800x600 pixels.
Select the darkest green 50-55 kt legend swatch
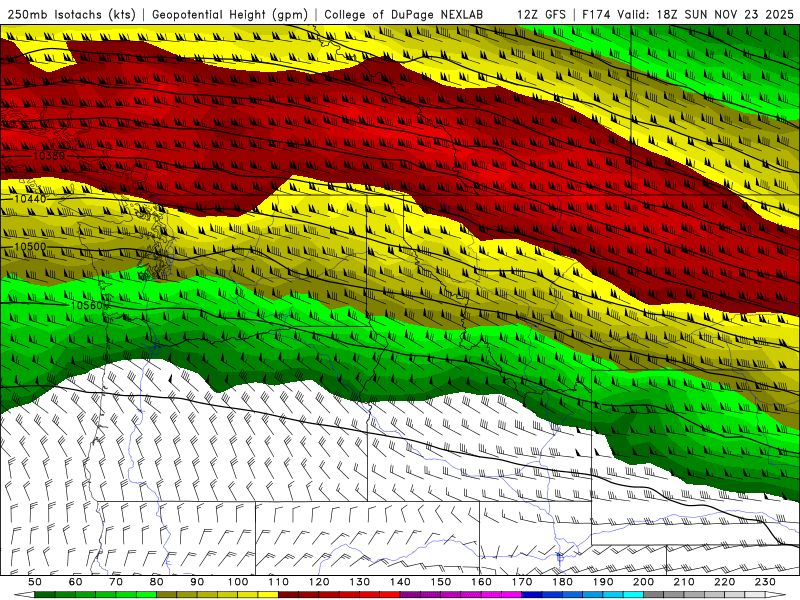pyautogui.click(x=44, y=594)
